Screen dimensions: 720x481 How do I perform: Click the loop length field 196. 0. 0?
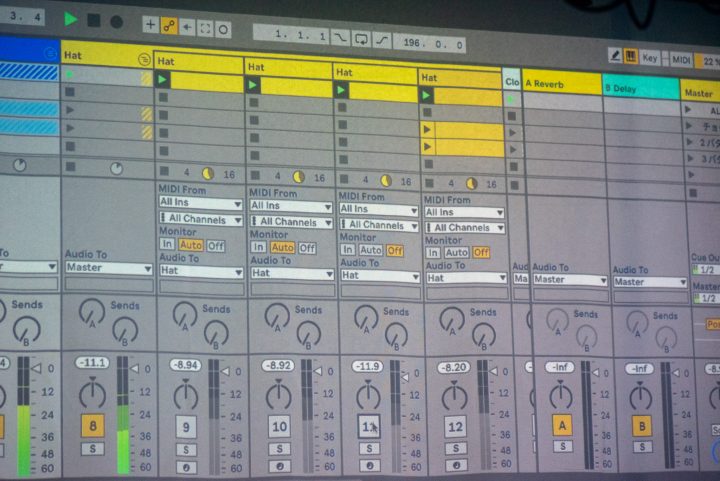429,44
